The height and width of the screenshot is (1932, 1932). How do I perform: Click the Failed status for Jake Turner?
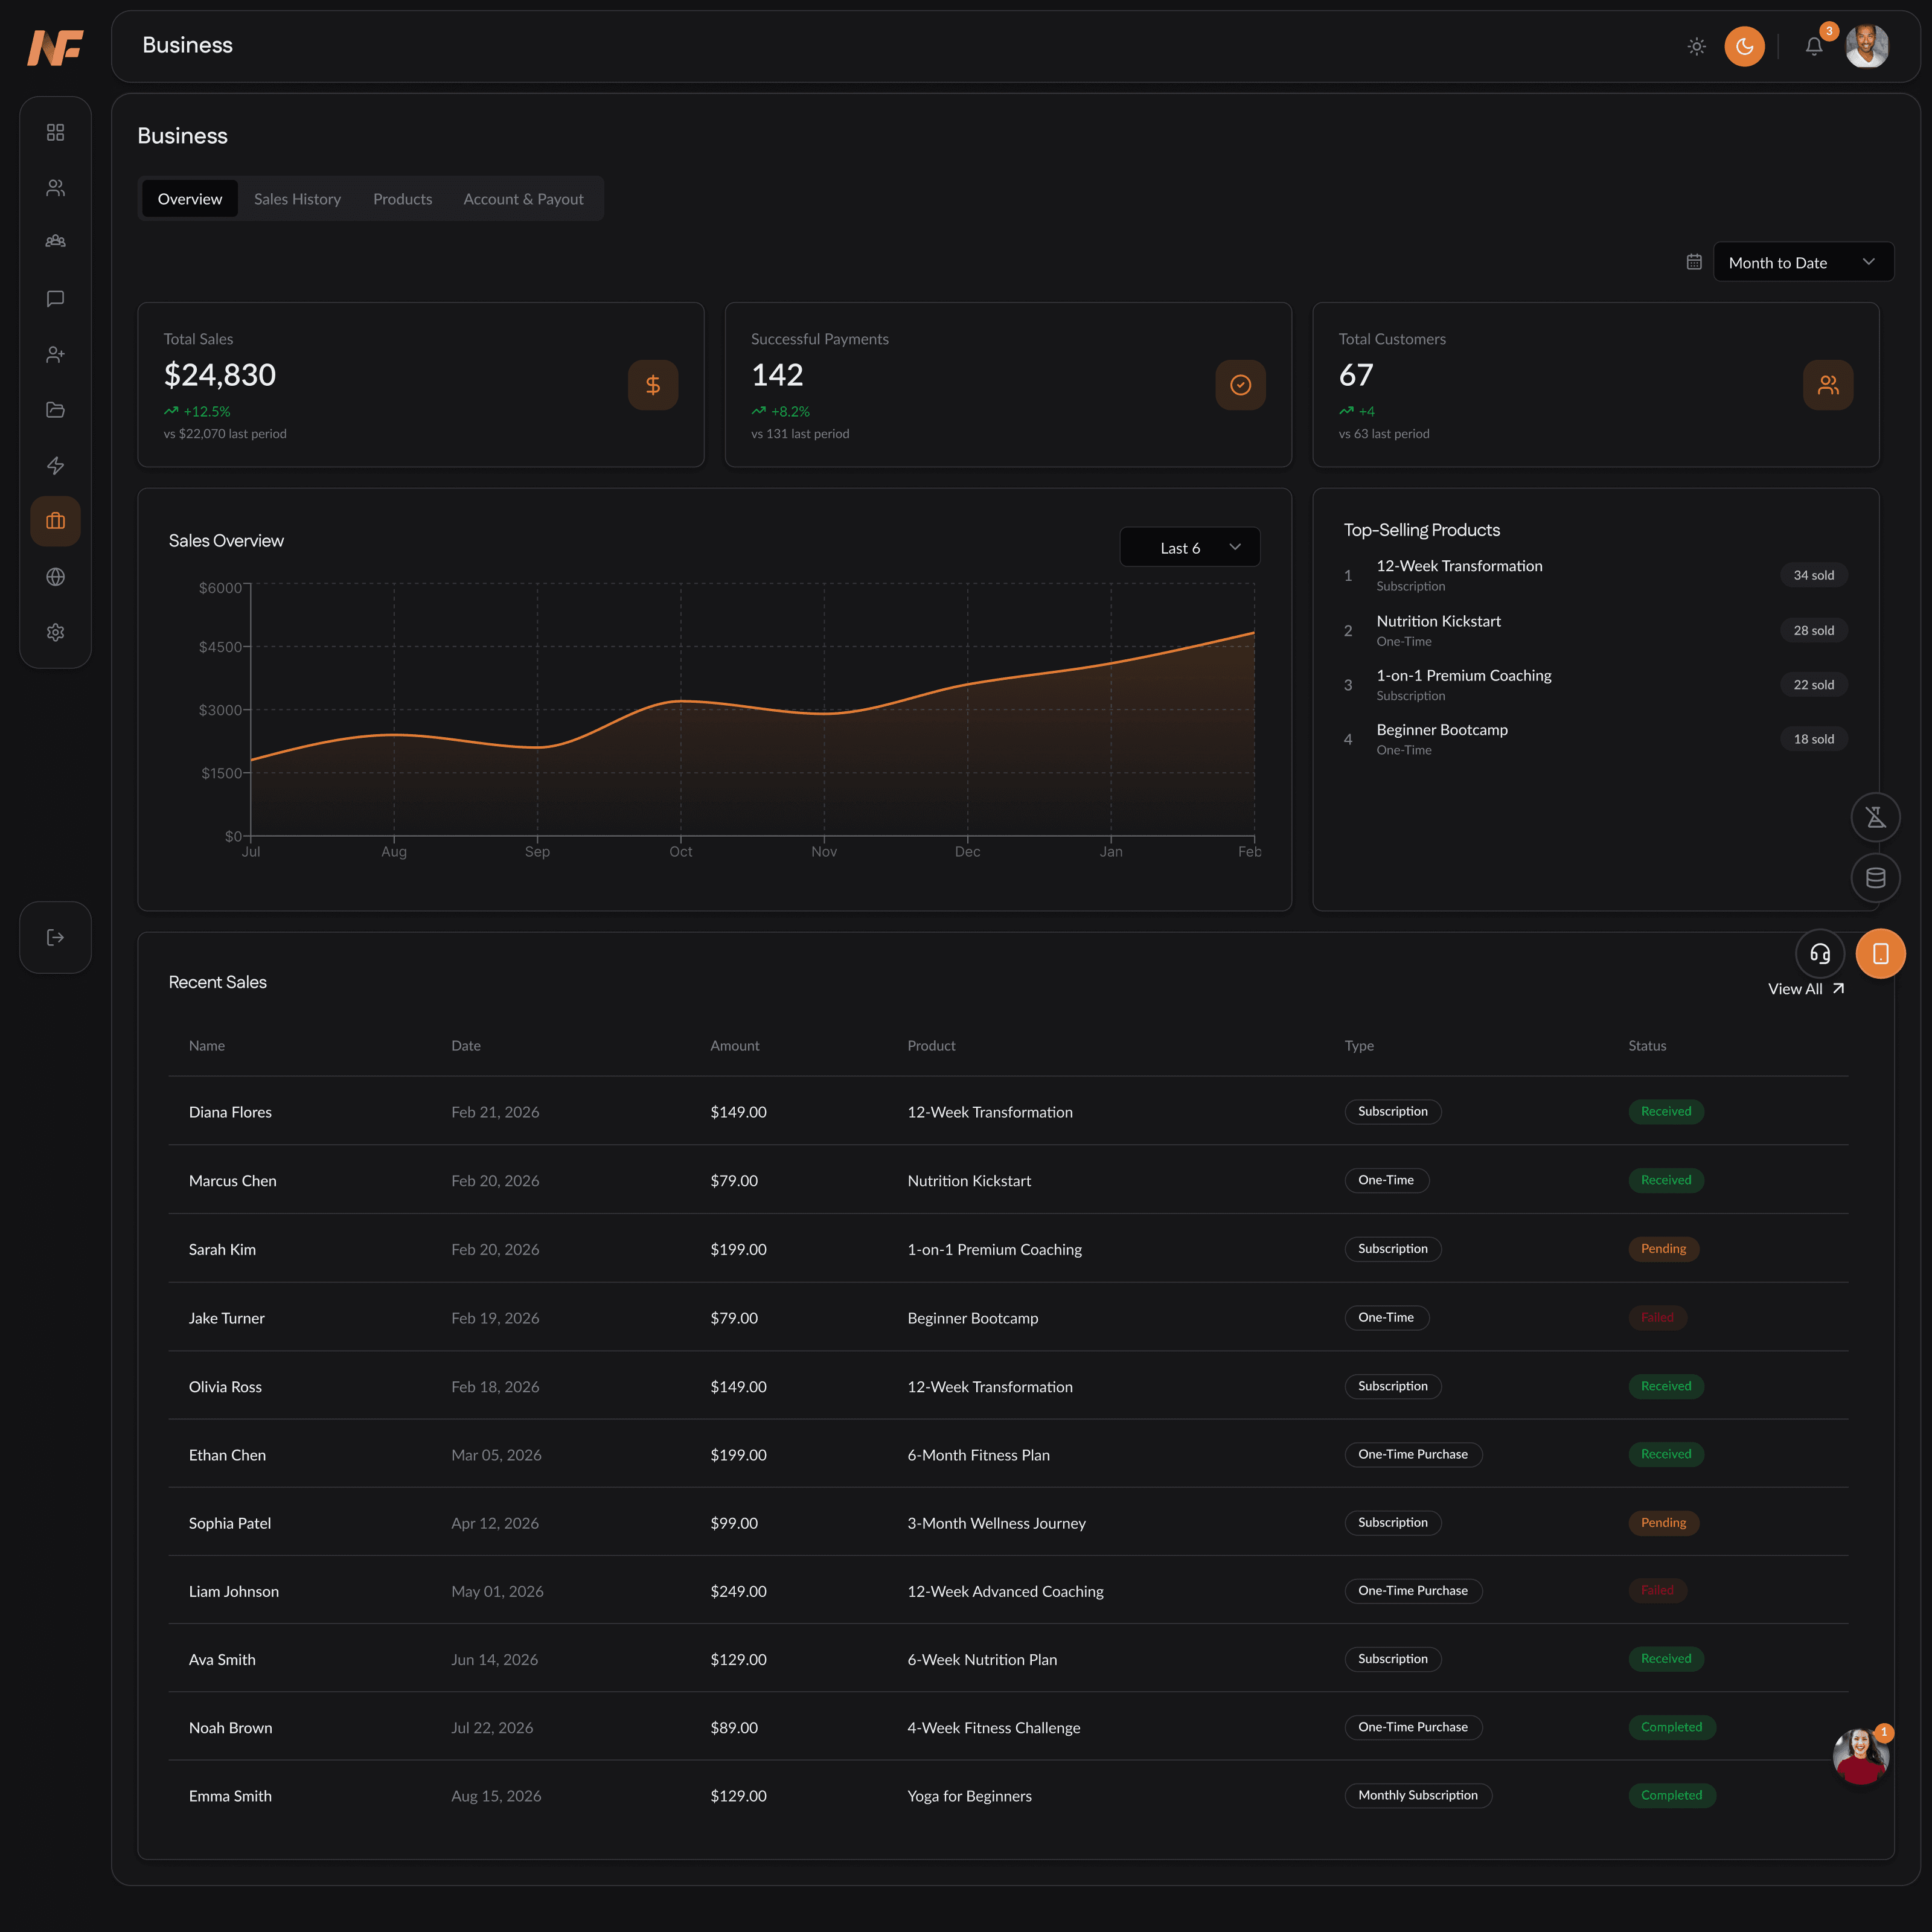click(x=1658, y=1318)
